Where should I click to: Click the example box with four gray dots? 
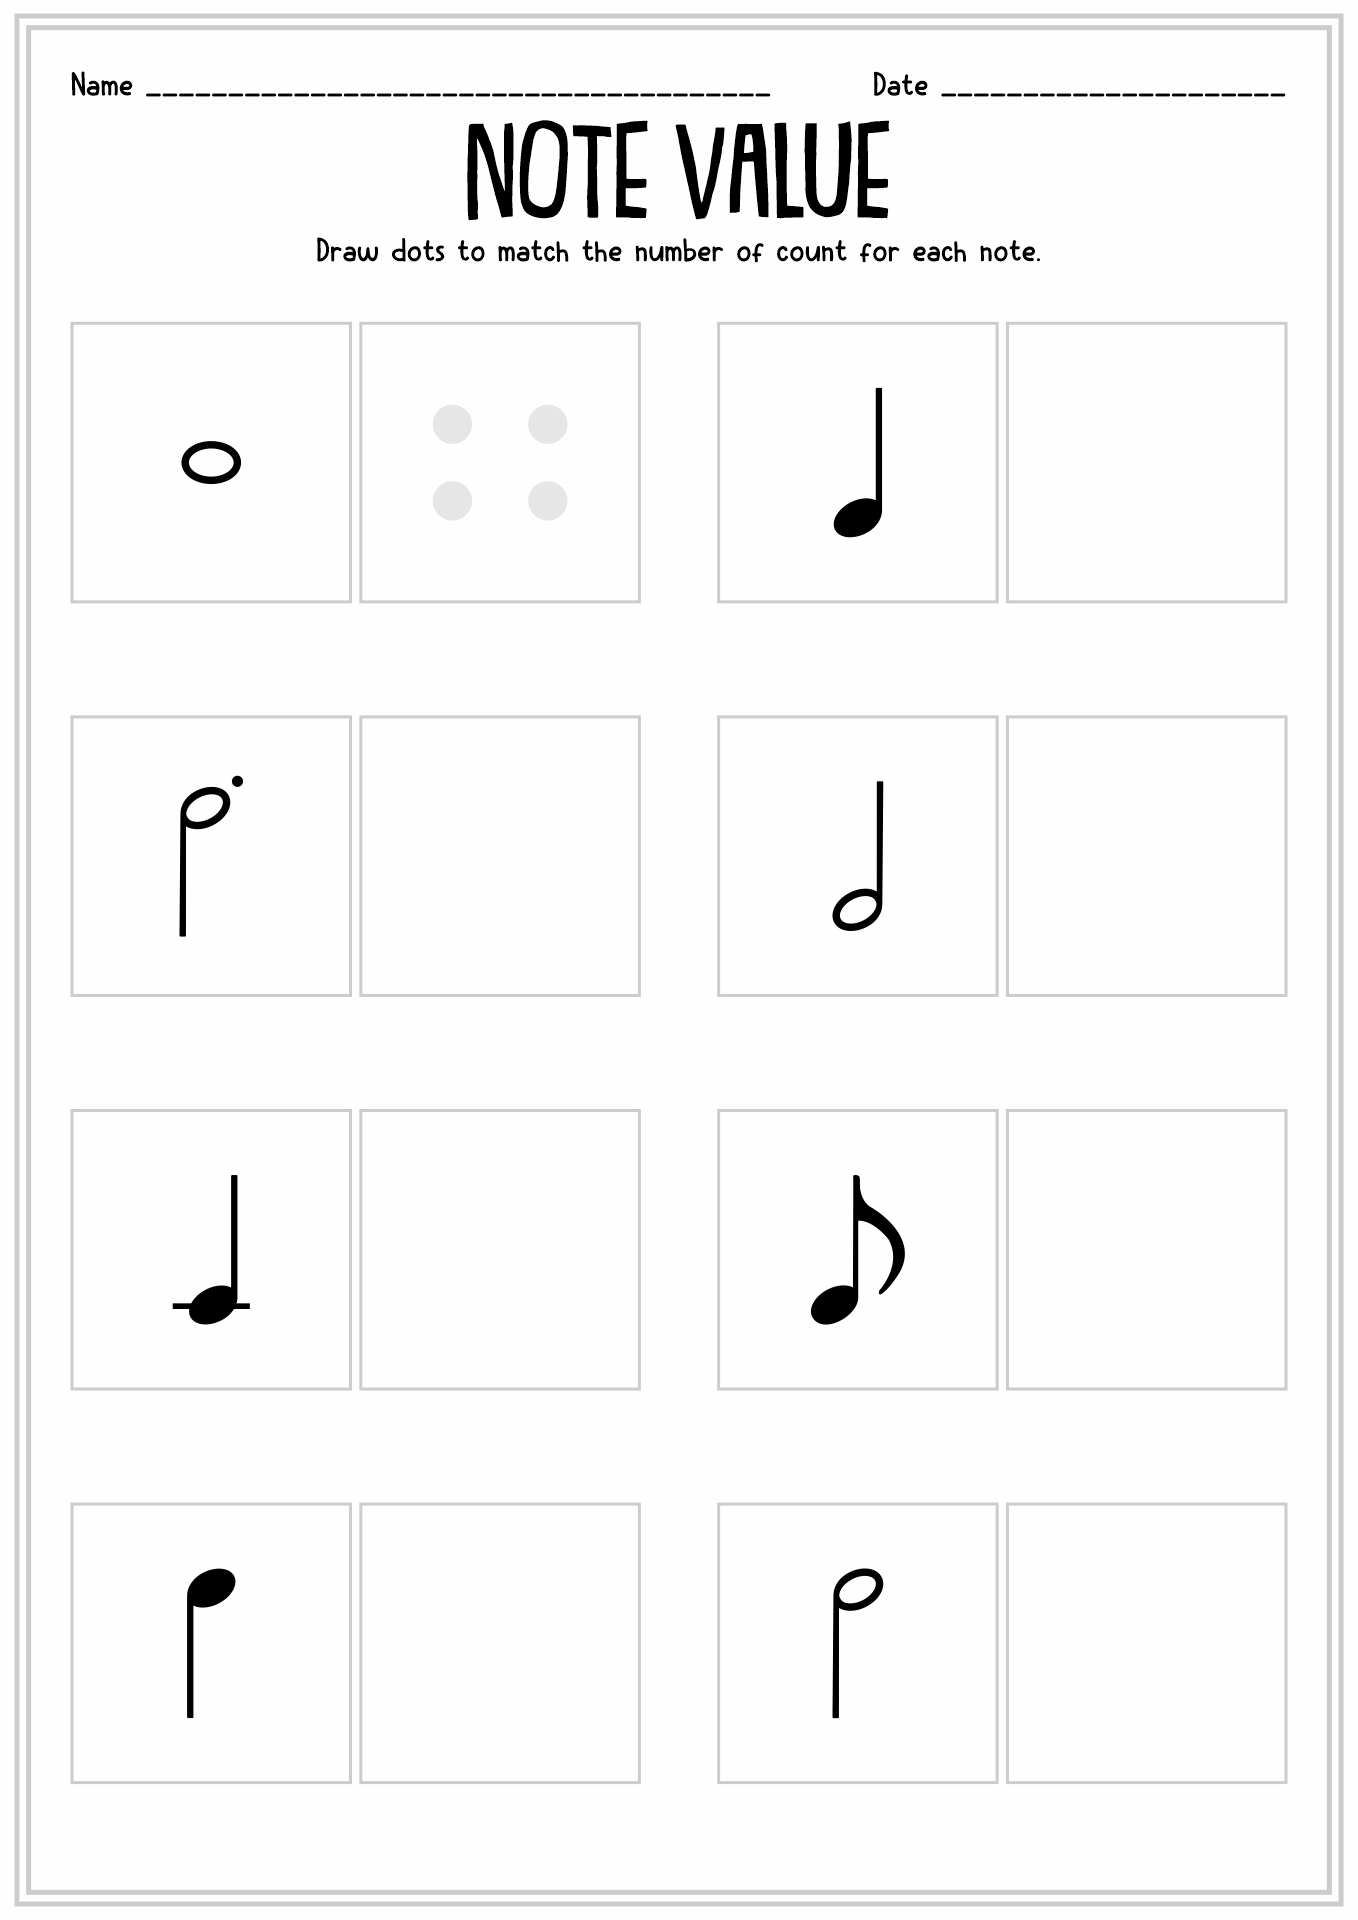tap(500, 462)
